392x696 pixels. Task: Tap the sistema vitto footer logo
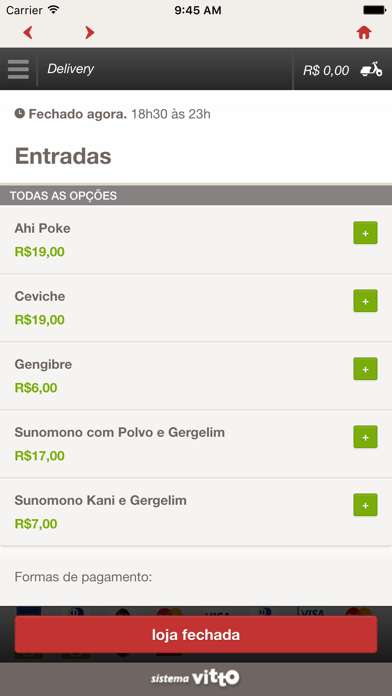coord(195,678)
